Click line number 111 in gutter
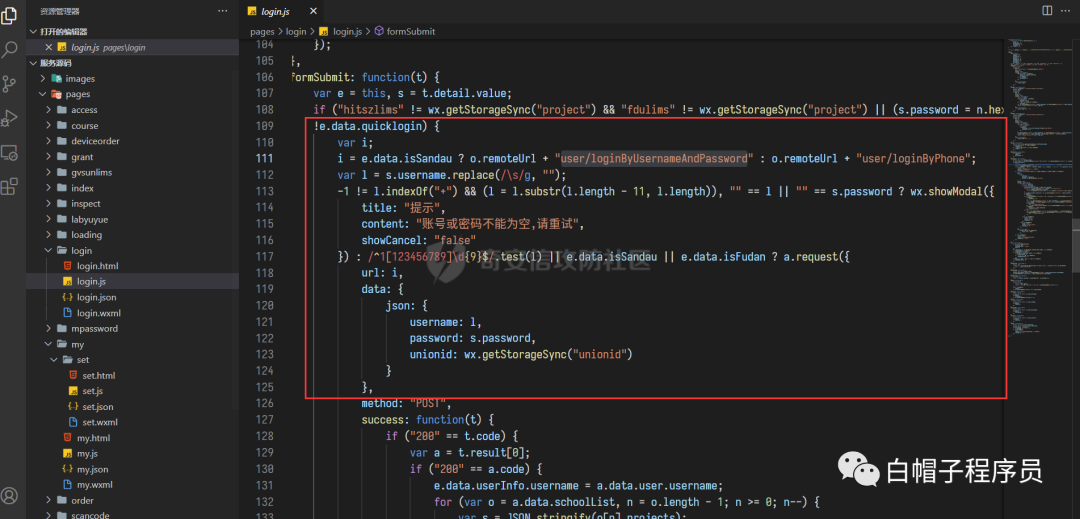 click(264, 158)
